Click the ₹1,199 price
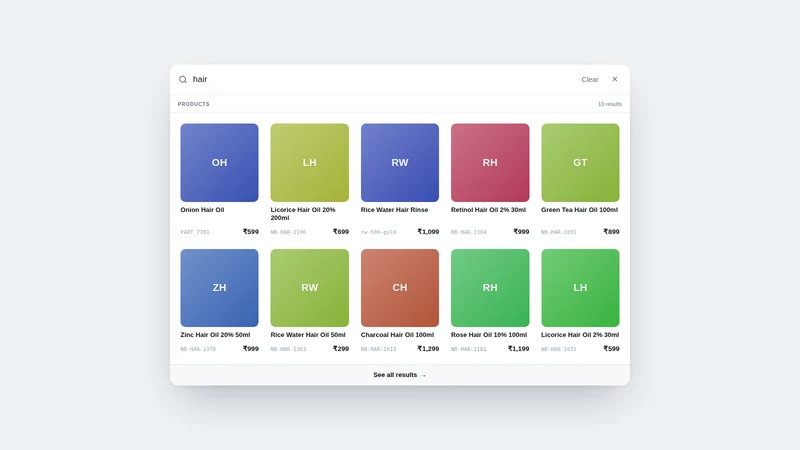 click(x=518, y=349)
